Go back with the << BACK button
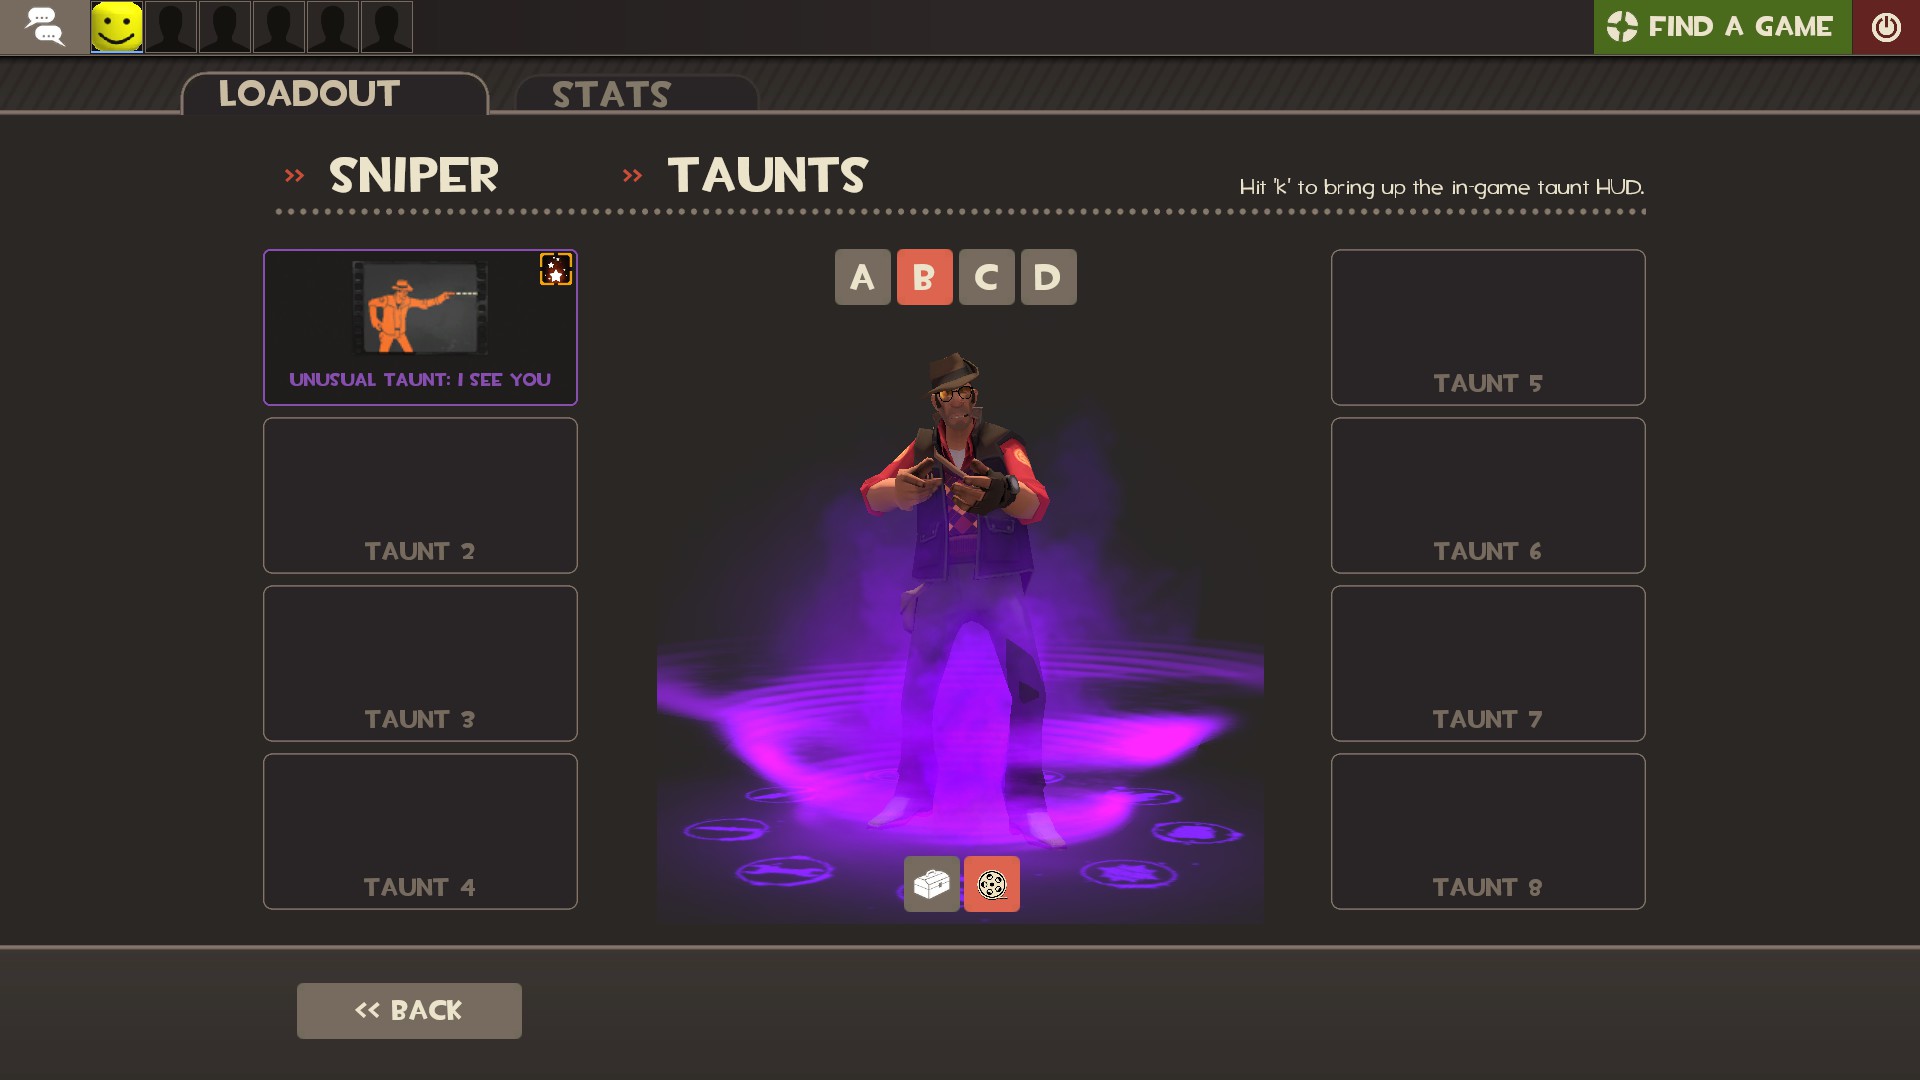The width and height of the screenshot is (1920, 1080). (x=409, y=1011)
